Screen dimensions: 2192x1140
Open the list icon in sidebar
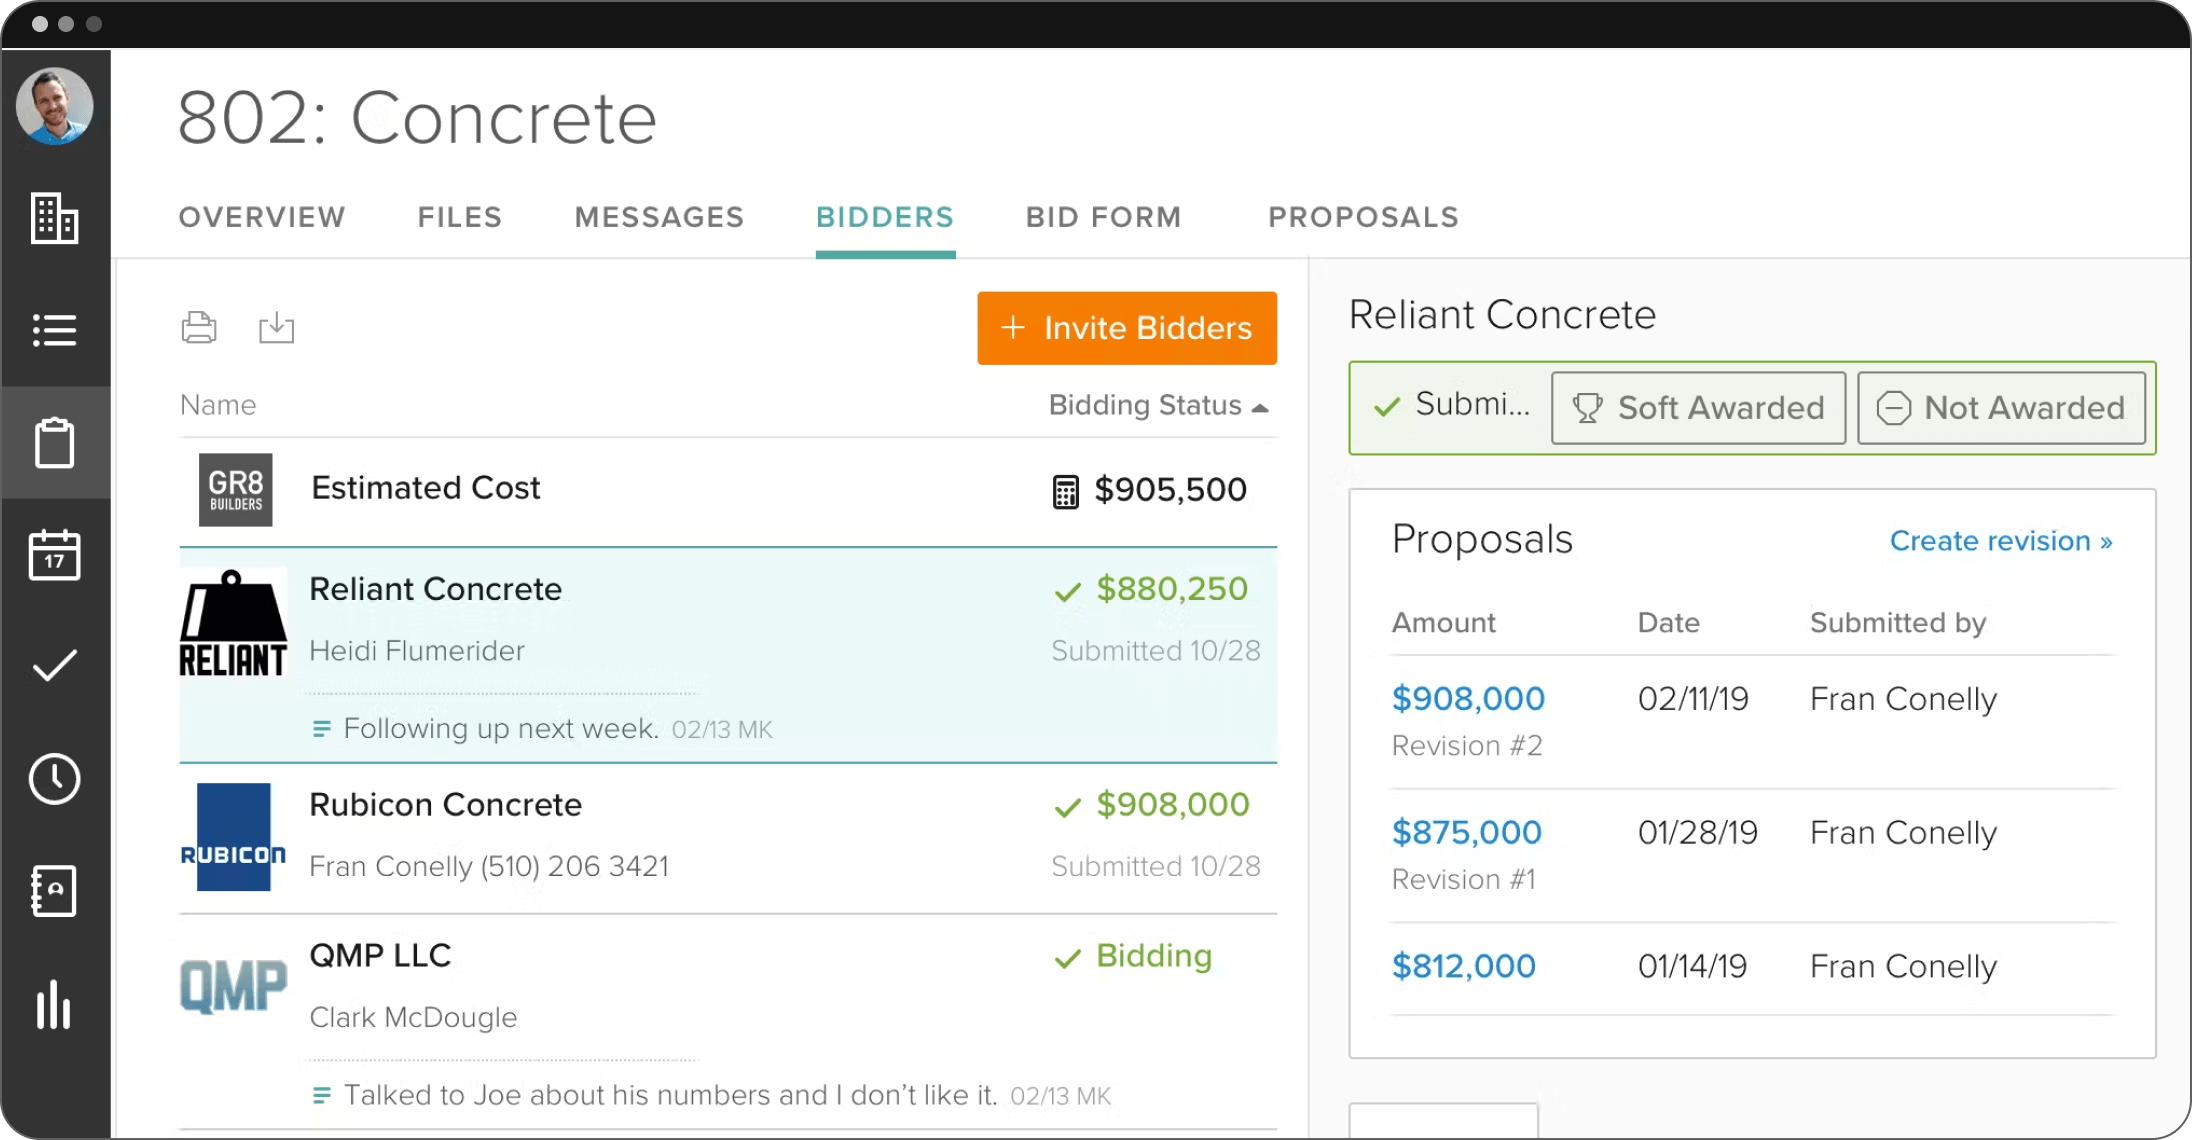point(54,330)
